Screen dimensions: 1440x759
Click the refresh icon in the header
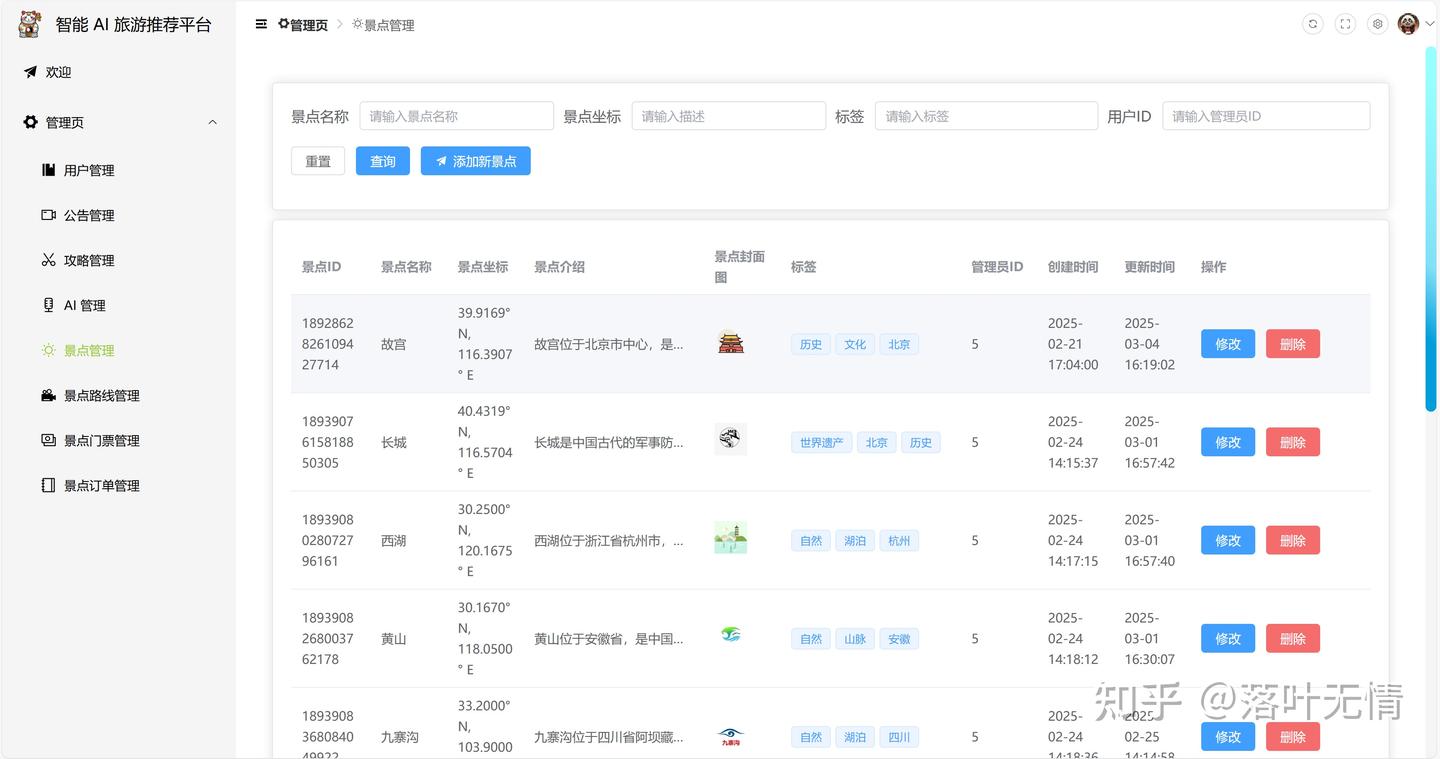[1312, 23]
